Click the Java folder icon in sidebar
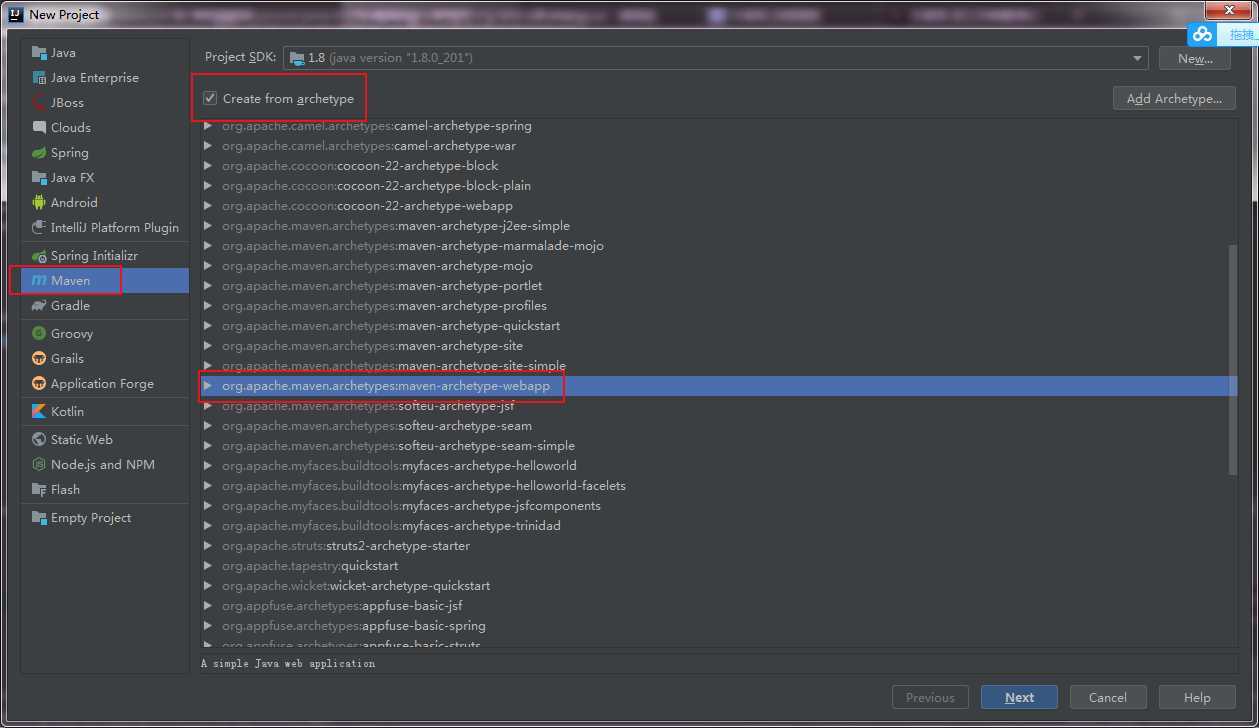 click(x=39, y=53)
